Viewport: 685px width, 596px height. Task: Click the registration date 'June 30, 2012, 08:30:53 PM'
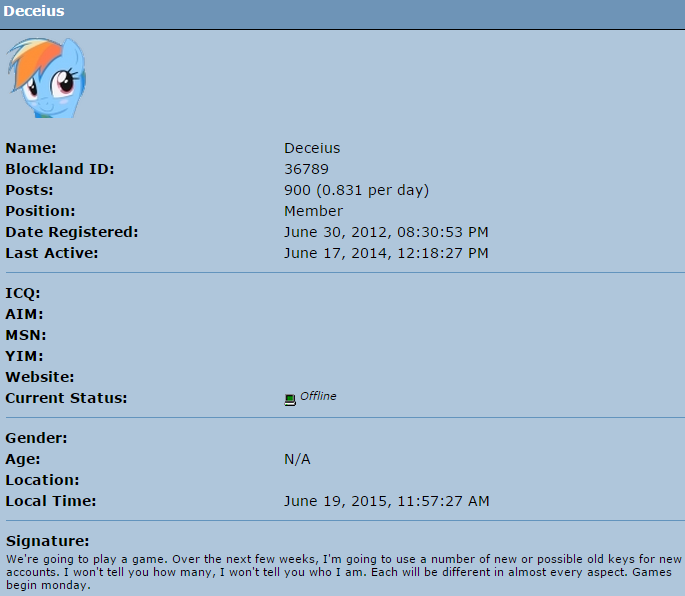tap(386, 232)
